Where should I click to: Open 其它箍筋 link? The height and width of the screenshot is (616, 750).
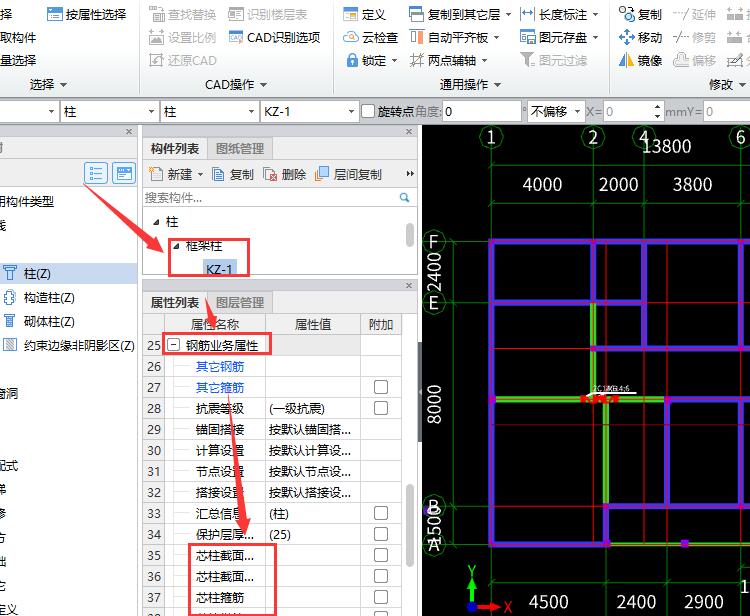pyautogui.click(x=220, y=387)
